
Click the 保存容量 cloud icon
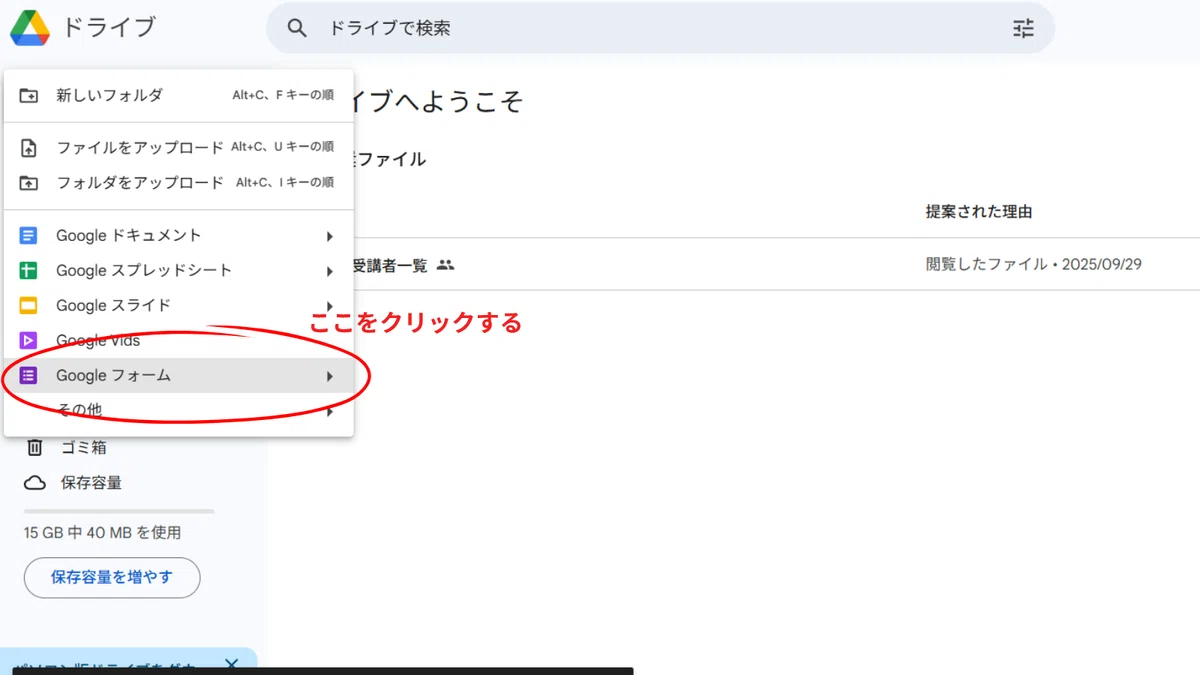click(35, 483)
